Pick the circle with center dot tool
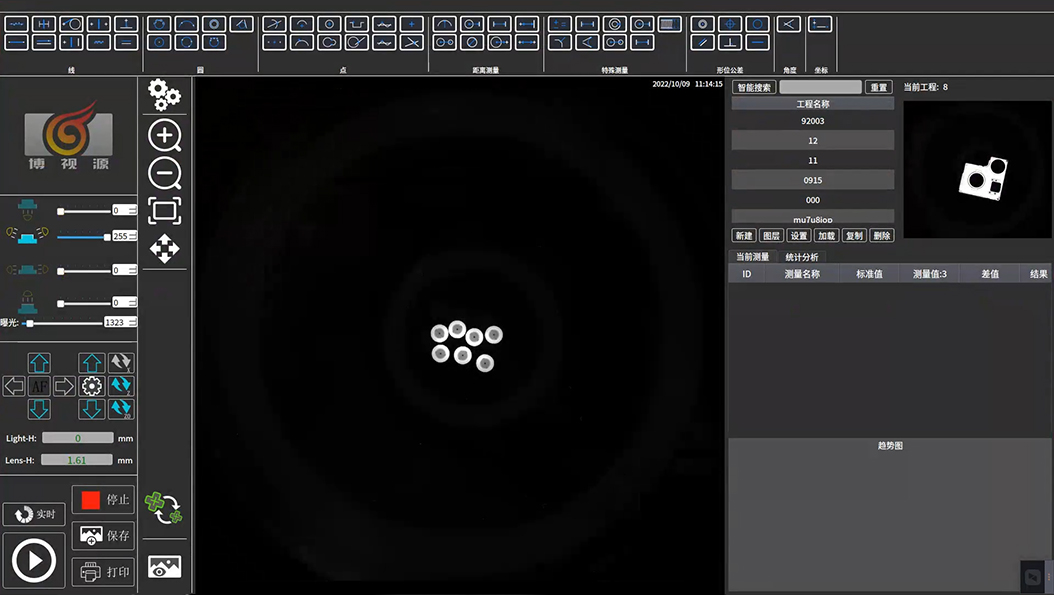This screenshot has height=595, width=1054. [x=159, y=42]
